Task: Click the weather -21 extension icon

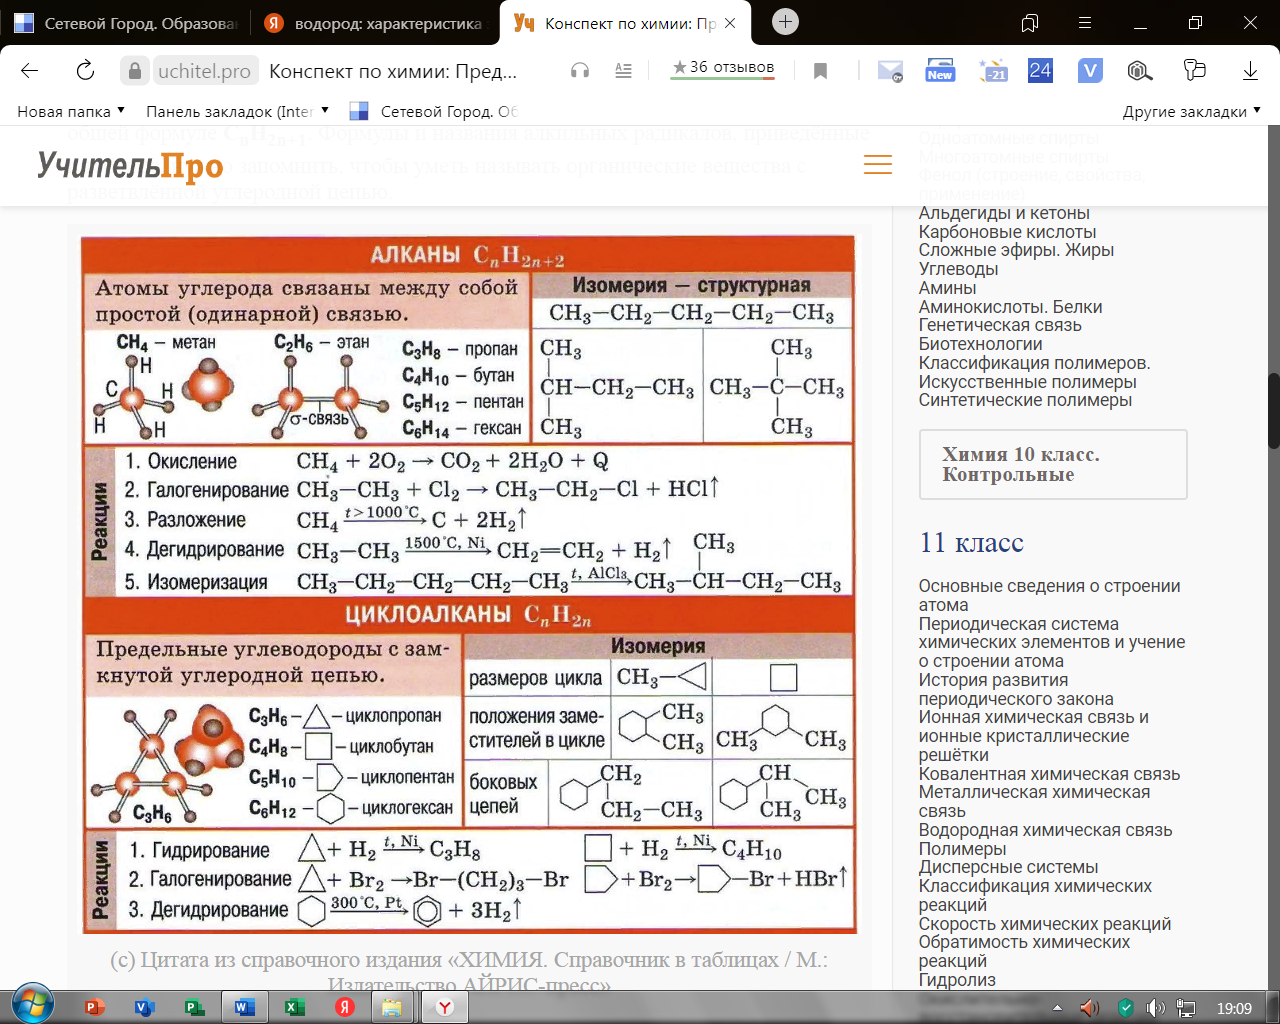Action: click(x=993, y=70)
